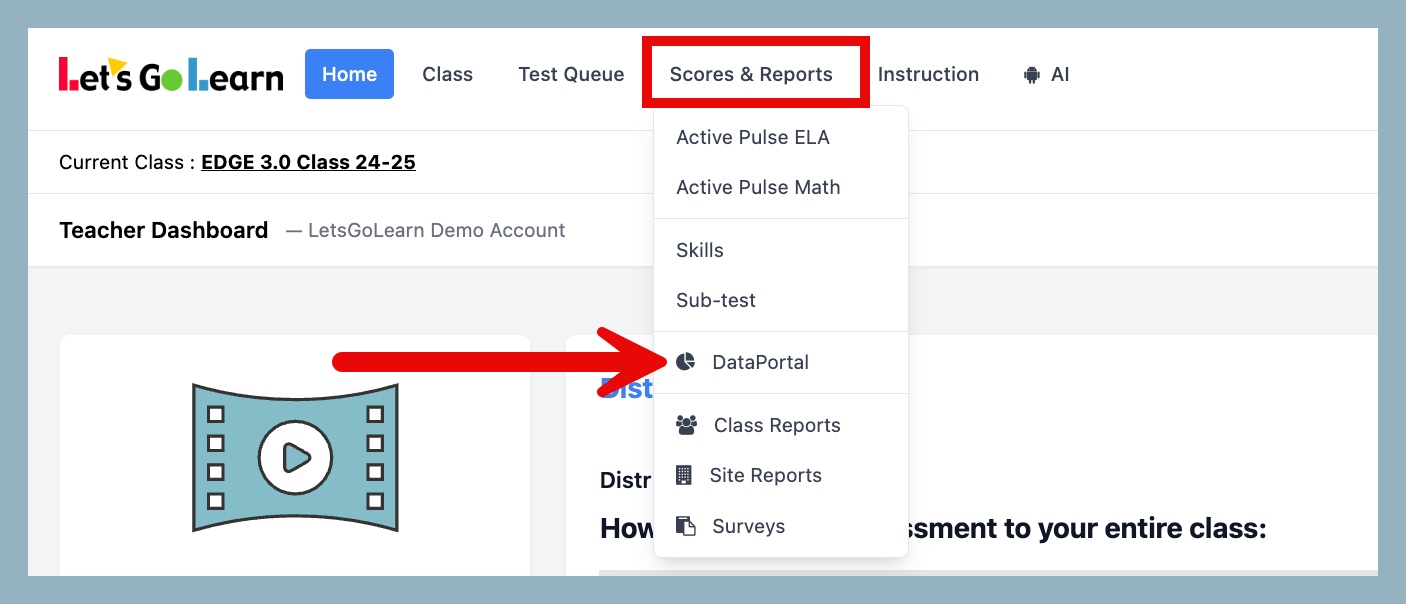
Task: Go to the Home page button
Action: [349, 74]
